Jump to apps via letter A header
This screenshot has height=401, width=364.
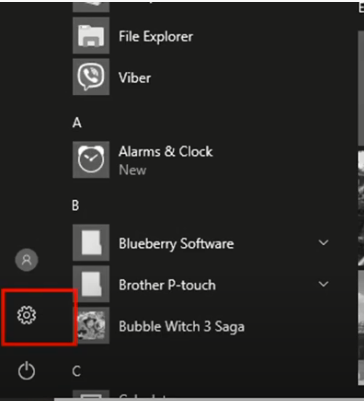coord(77,123)
